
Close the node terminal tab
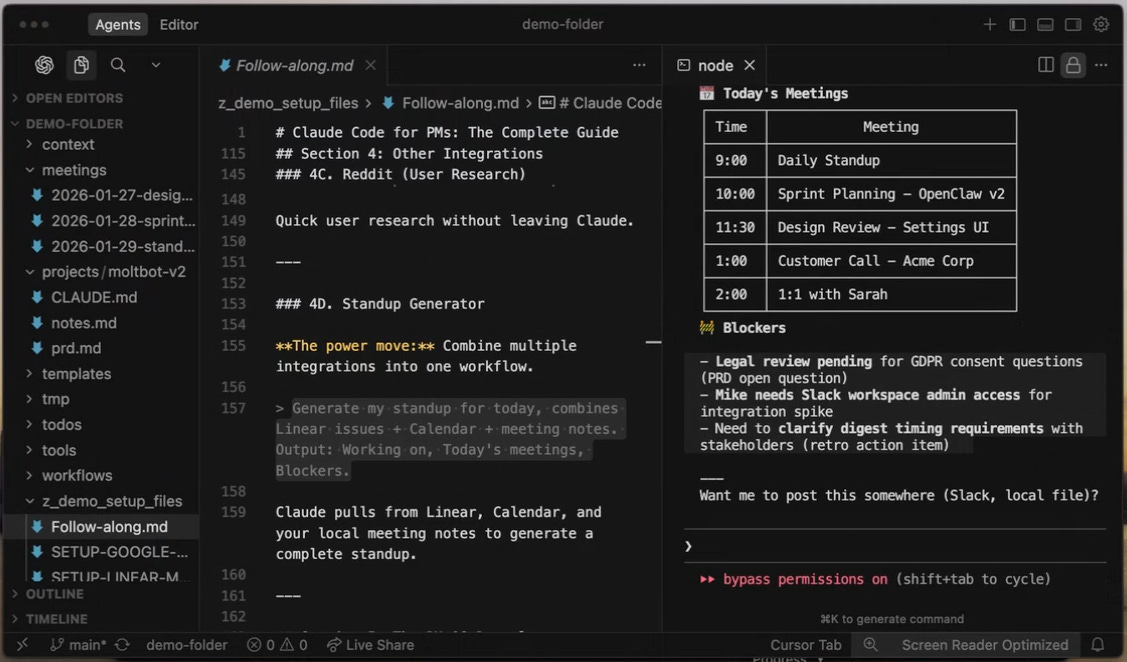tap(750, 65)
